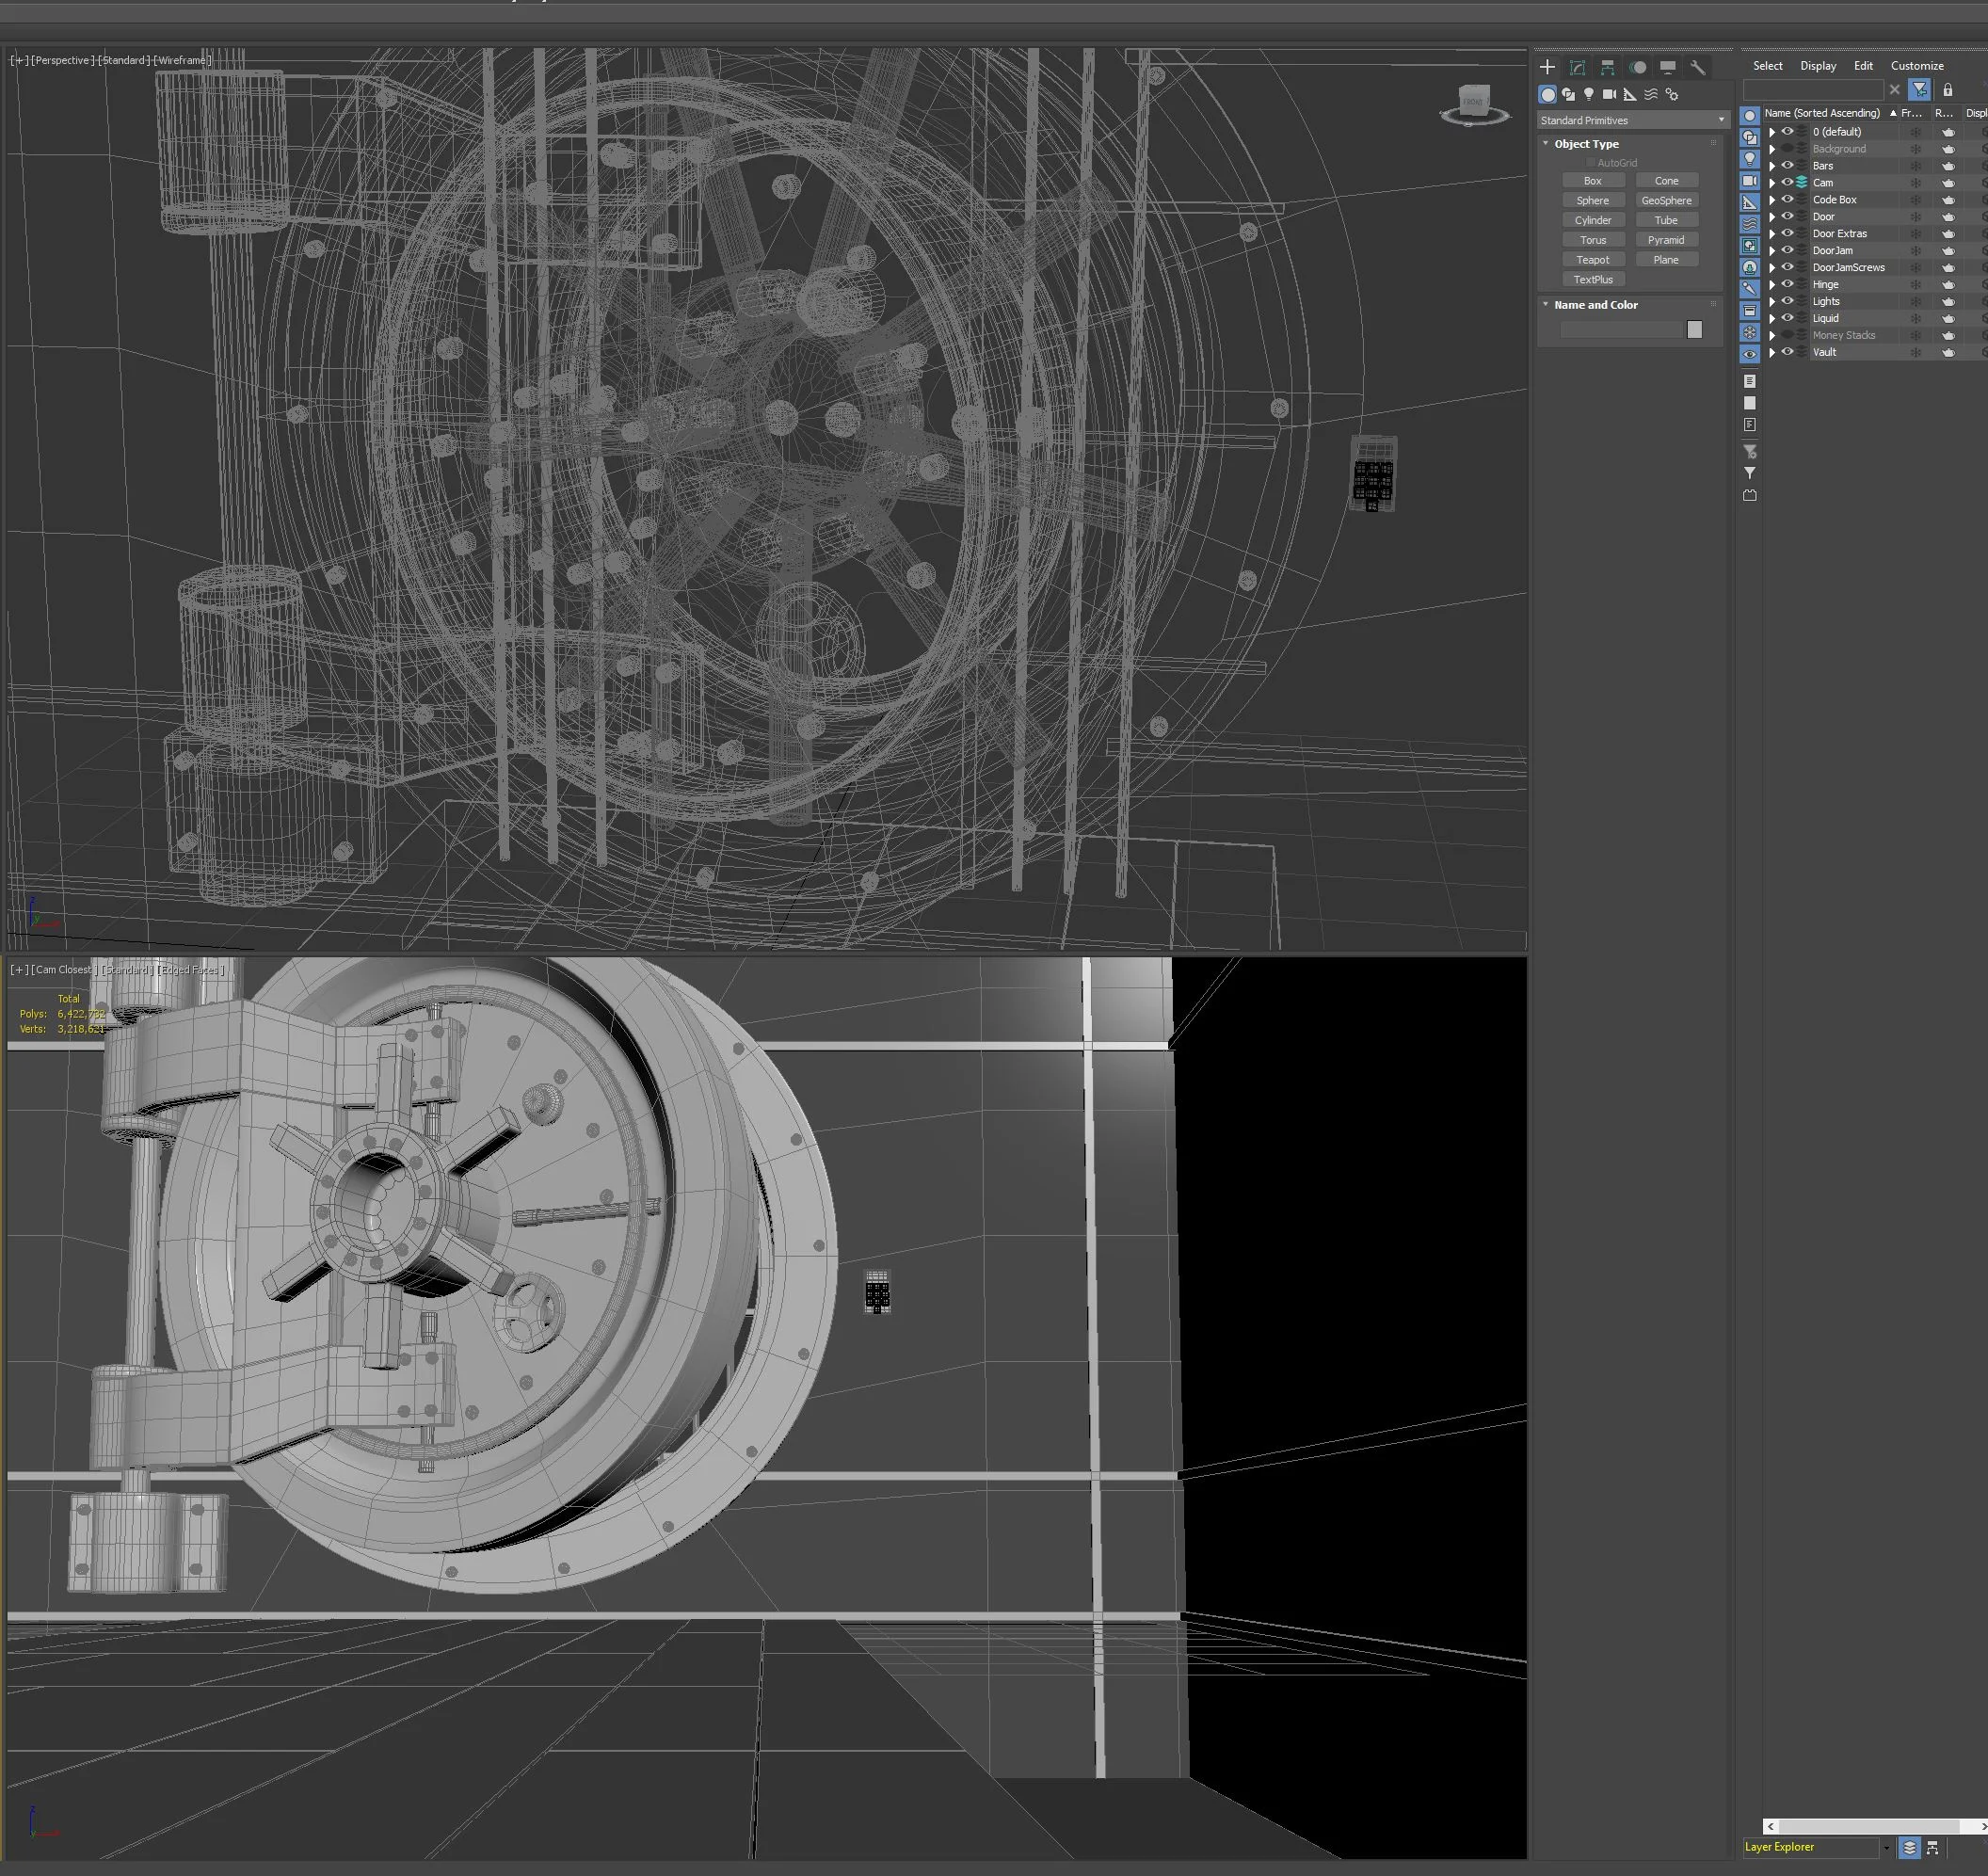Viewport: 1988px width, 1876px height.
Task: Select the Lights category icon
Action: tap(1589, 95)
